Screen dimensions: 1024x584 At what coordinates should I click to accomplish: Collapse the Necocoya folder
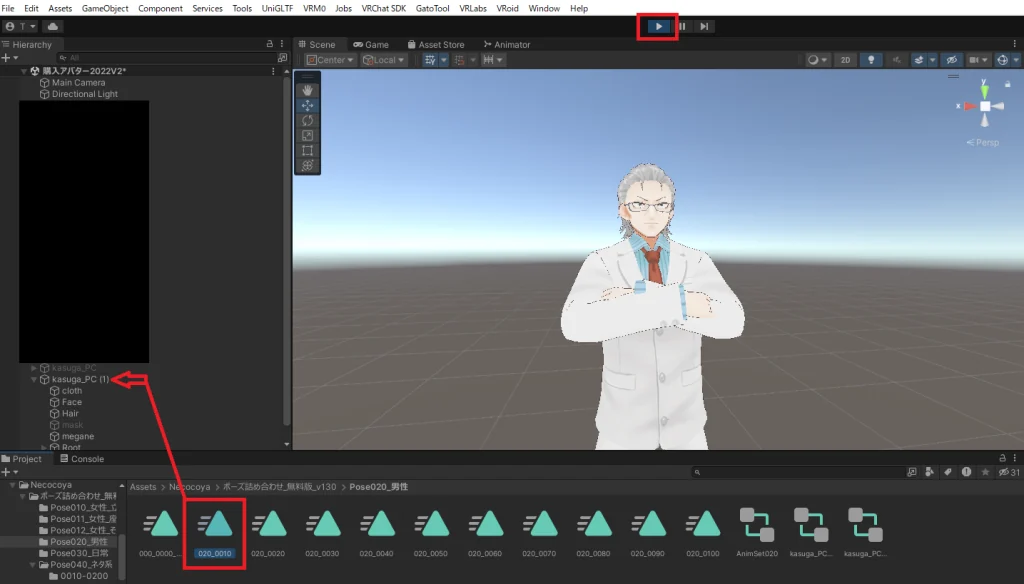coord(12,485)
